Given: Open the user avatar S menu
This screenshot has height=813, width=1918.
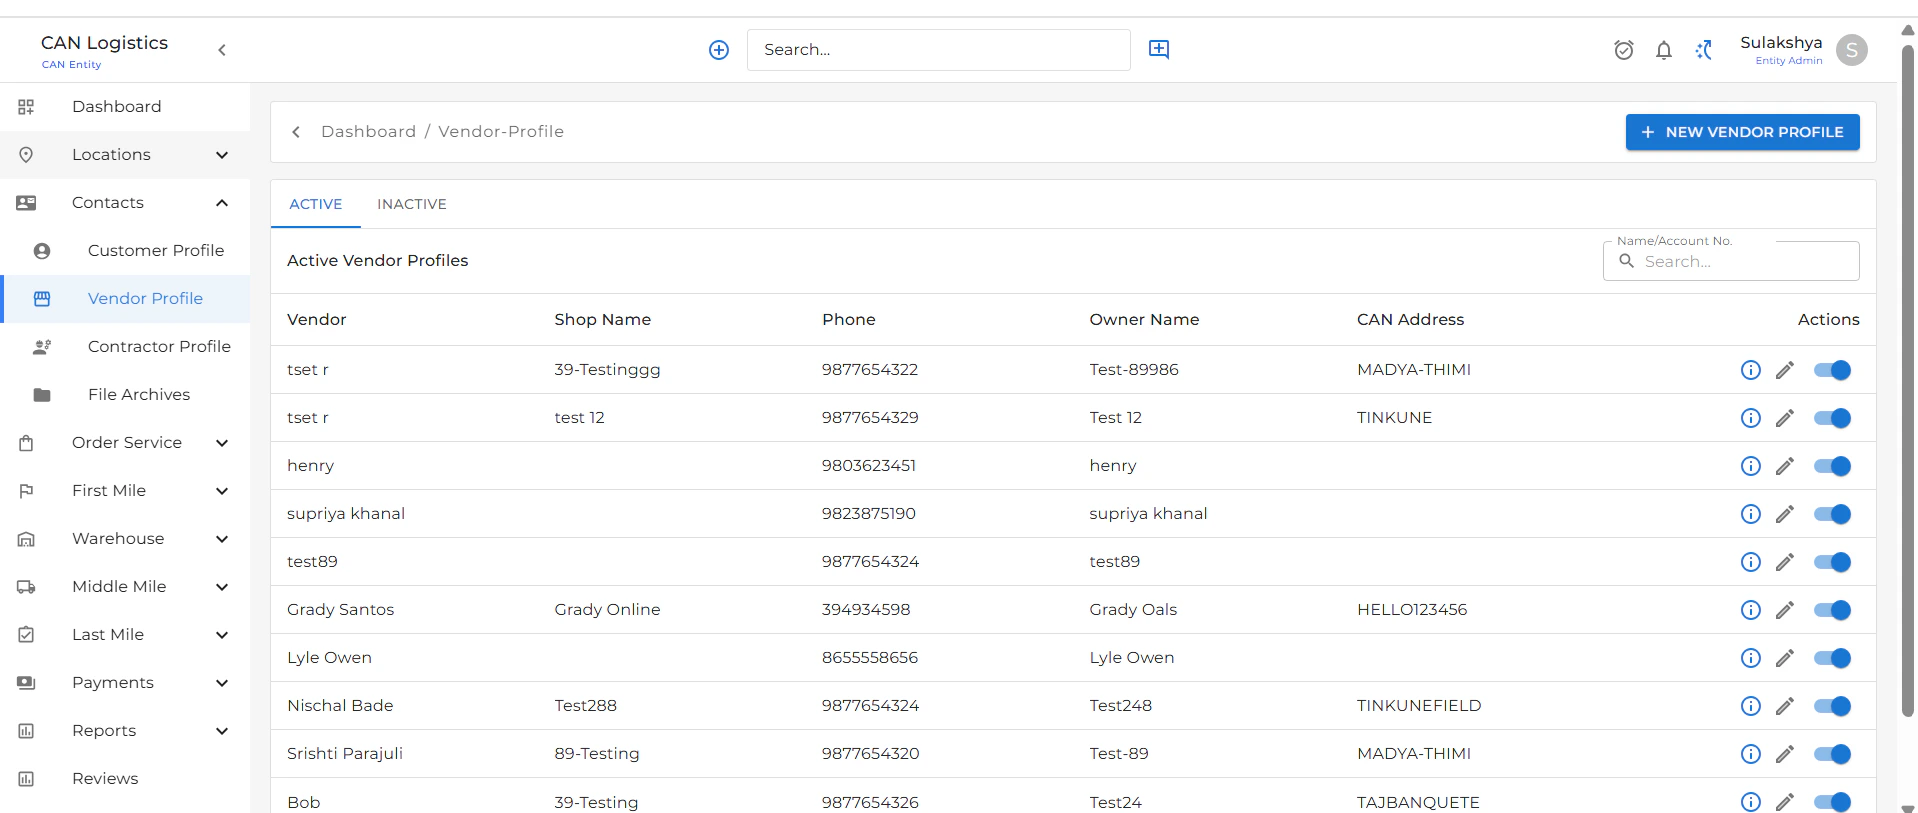Looking at the screenshot, I should [1852, 50].
